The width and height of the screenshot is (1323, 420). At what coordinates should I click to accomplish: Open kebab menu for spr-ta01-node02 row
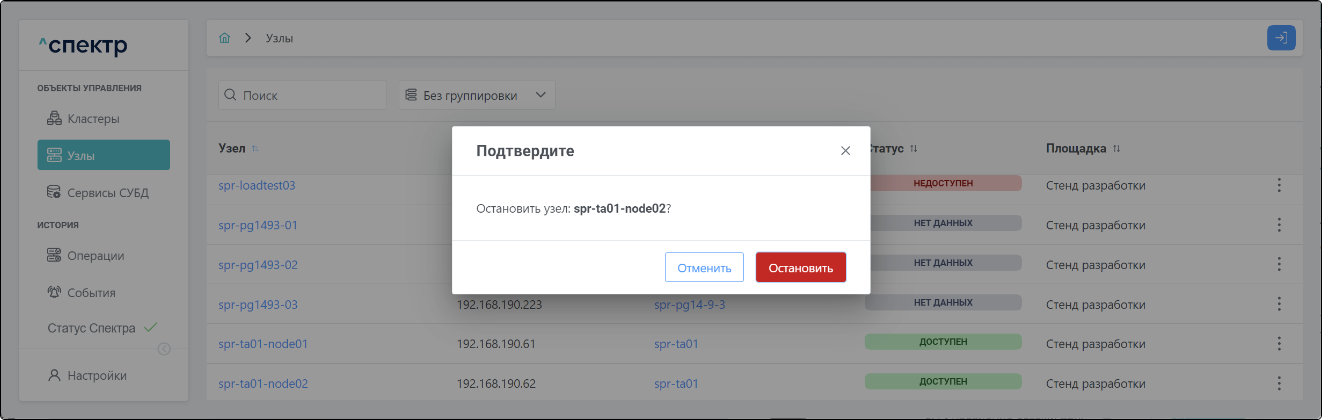(1278, 383)
